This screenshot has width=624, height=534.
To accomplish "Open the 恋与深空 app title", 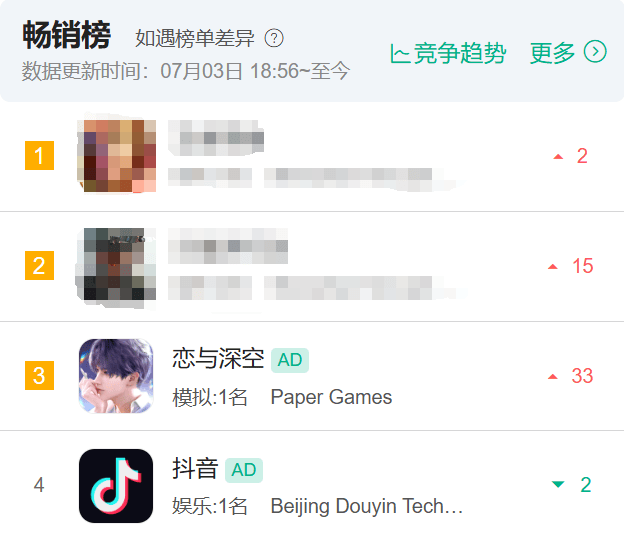I will (218, 359).
